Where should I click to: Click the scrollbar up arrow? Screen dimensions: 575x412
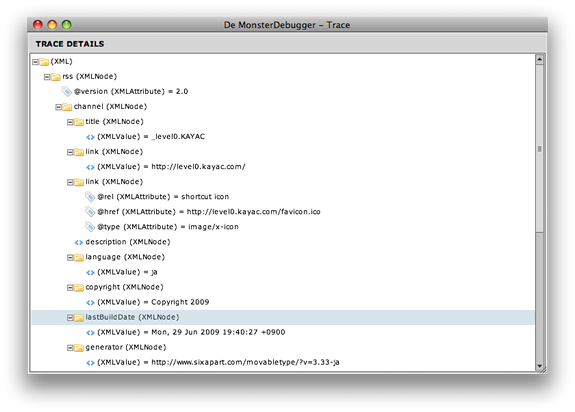coord(539,59)
